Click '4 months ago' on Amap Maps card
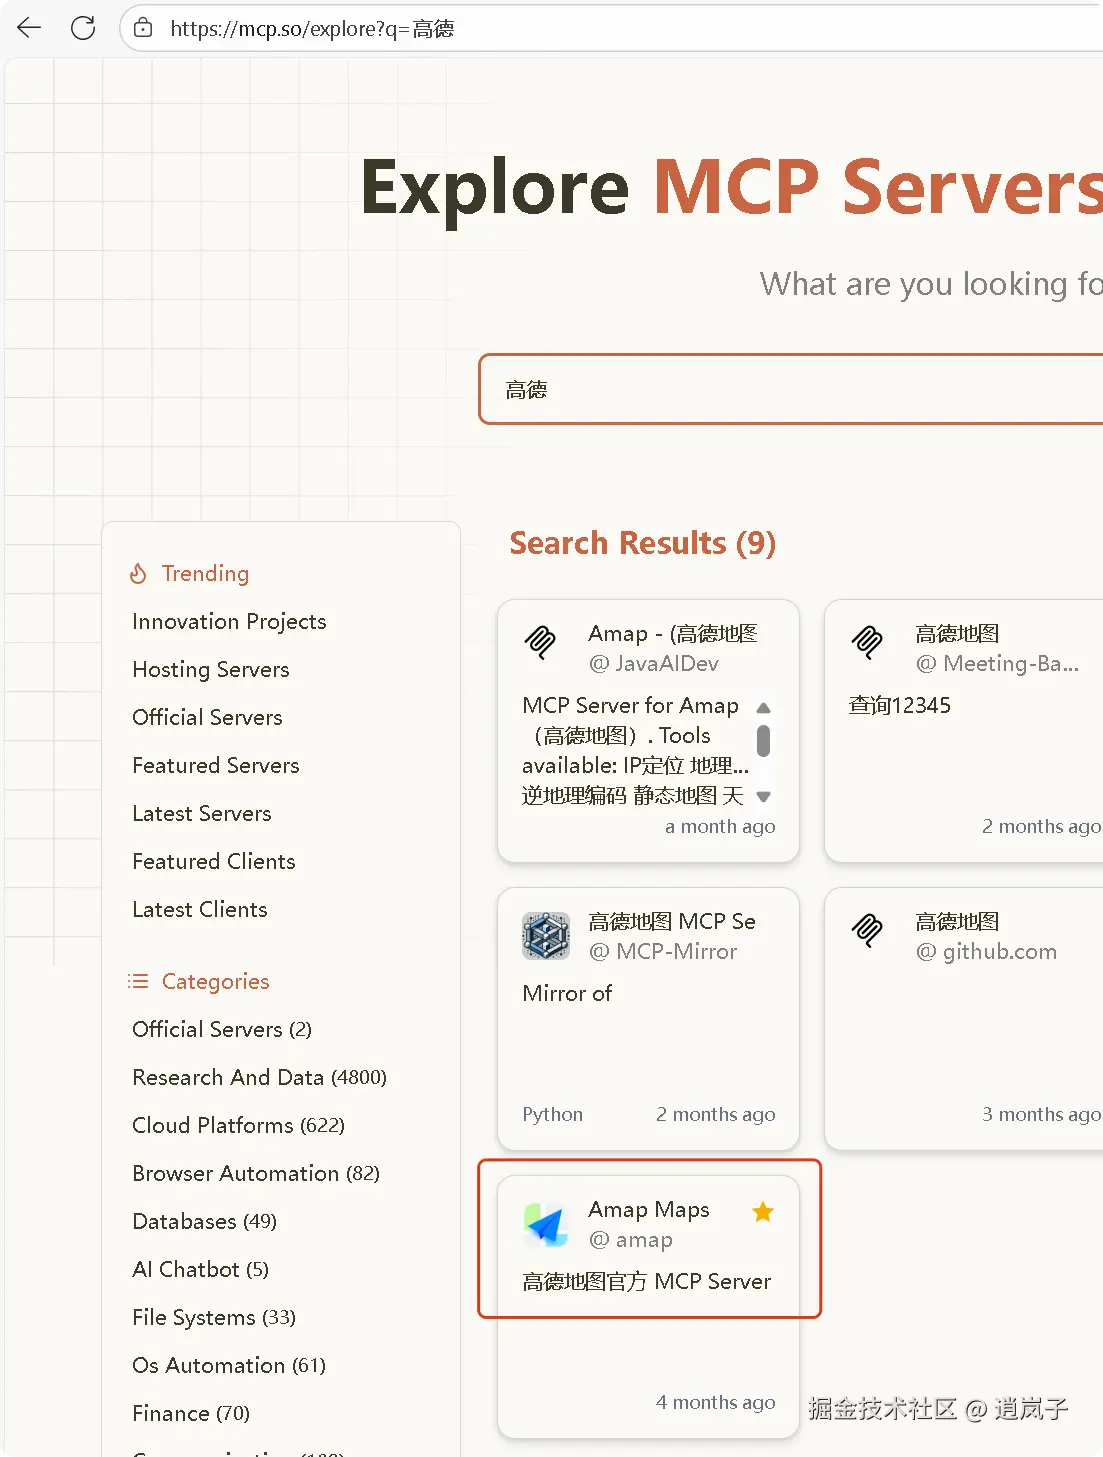The image size is (1103, 1457). 715,1402
